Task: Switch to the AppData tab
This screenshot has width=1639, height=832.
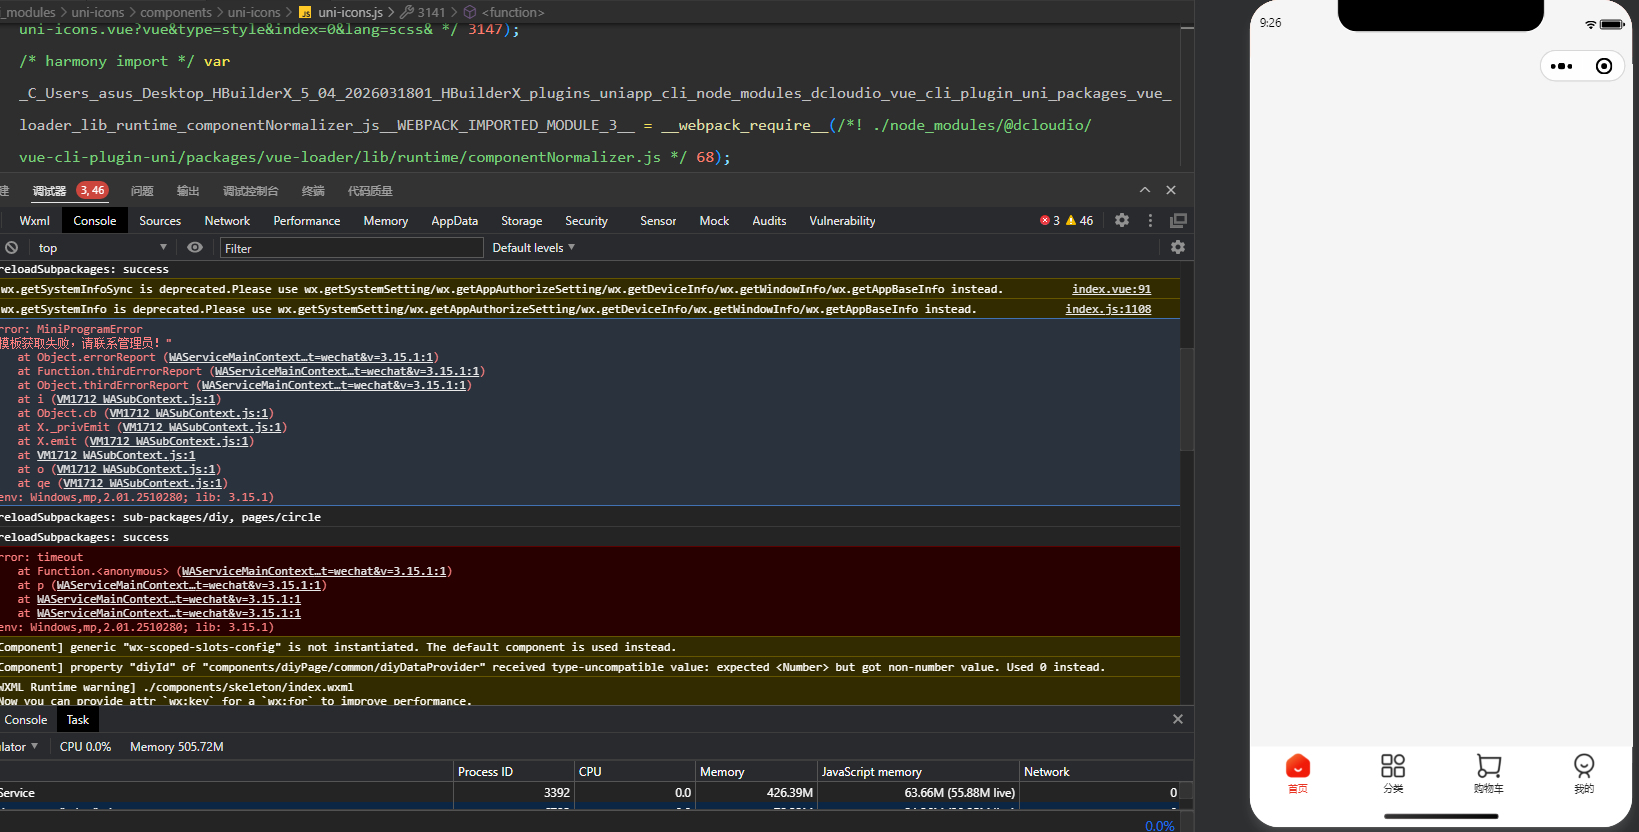Action: point(454,221)
